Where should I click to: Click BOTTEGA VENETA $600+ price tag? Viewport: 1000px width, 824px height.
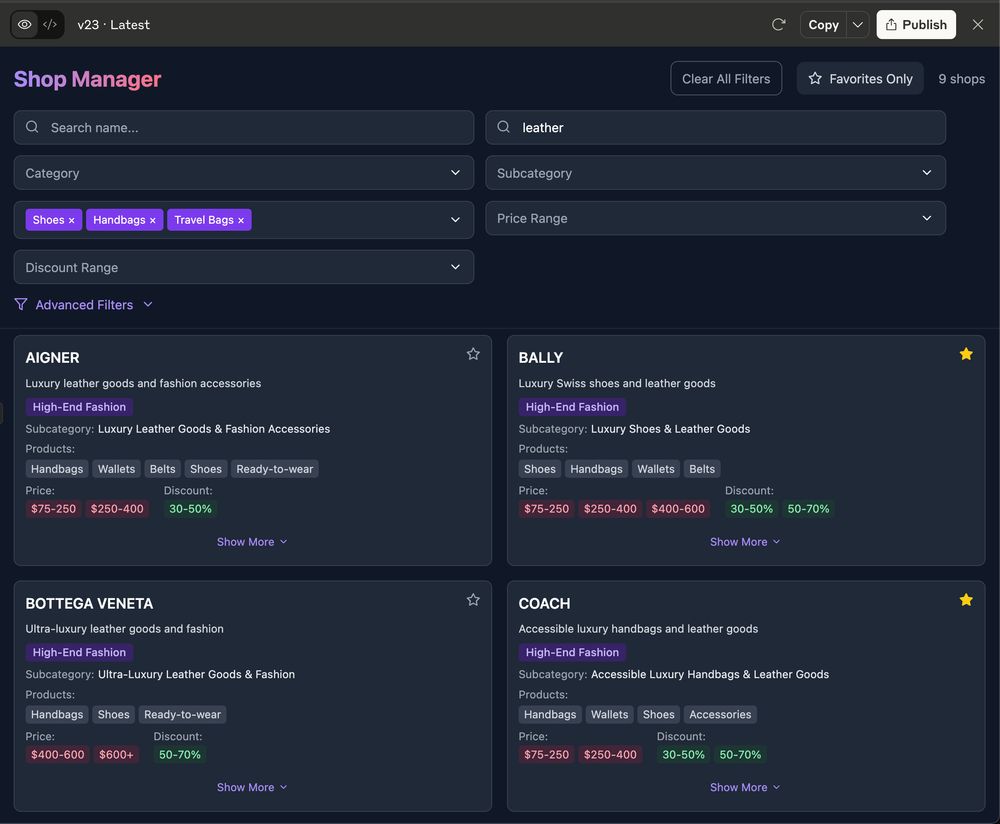pyautogui.click(x=116, y=754)
